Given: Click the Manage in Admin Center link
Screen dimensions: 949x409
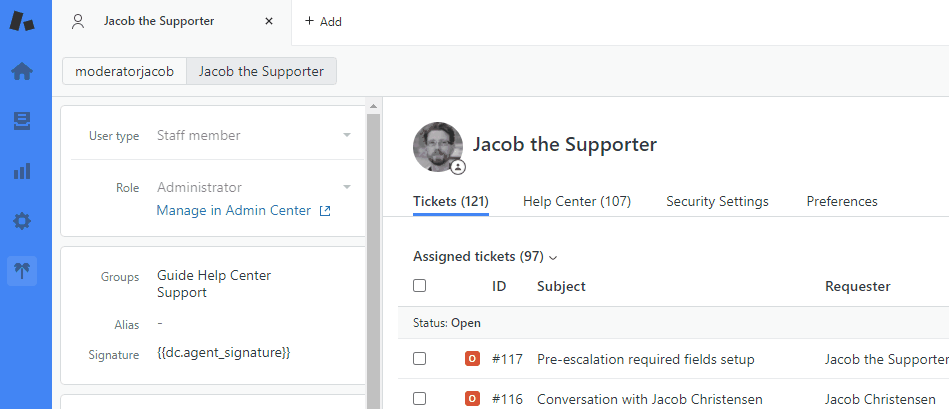Looking at the screenshot, I should [x=234, y=211].
